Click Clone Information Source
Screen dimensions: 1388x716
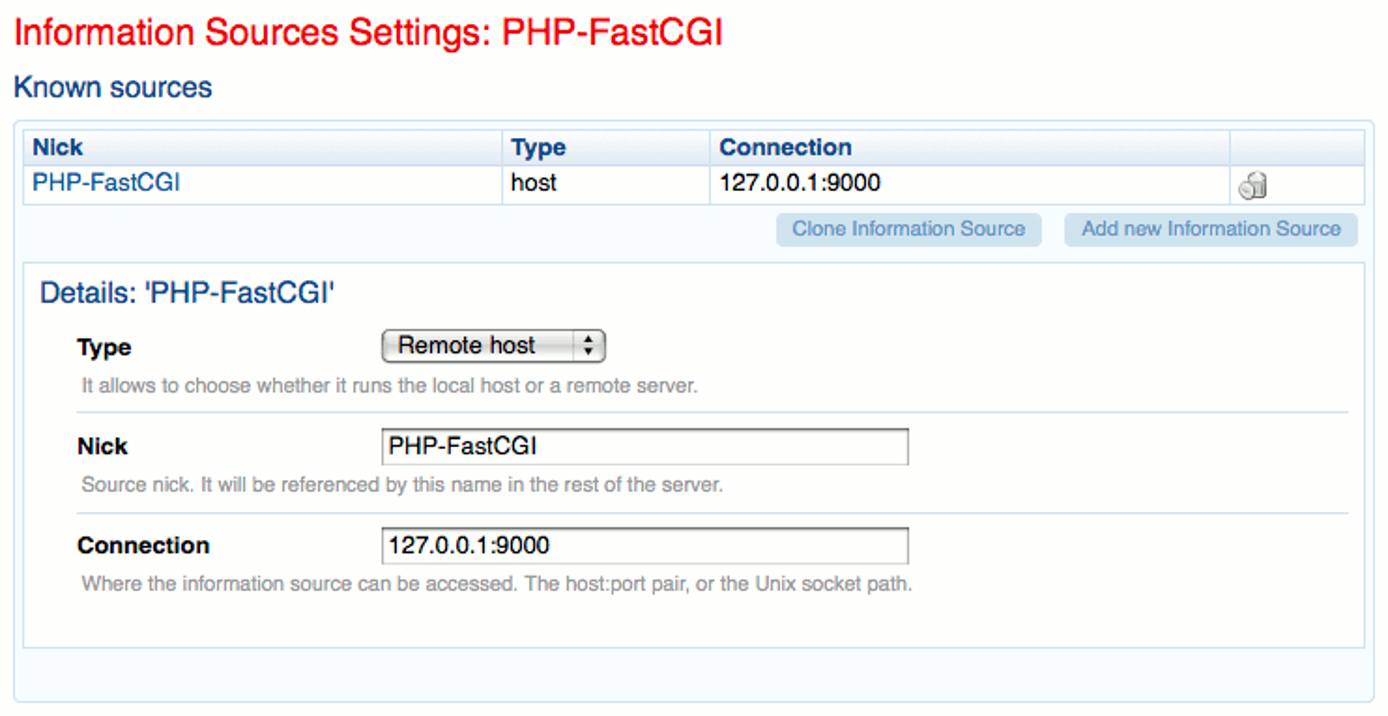(x=909, y=229)
